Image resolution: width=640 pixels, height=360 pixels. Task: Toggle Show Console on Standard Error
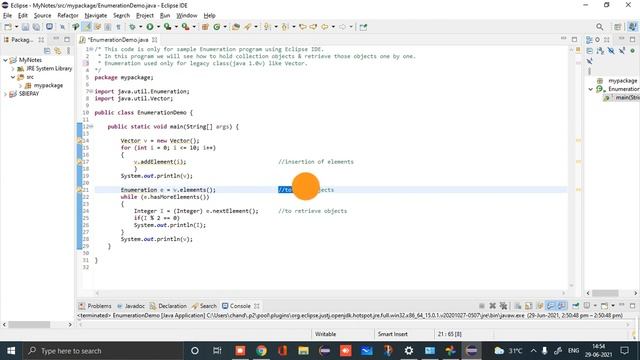562,306
